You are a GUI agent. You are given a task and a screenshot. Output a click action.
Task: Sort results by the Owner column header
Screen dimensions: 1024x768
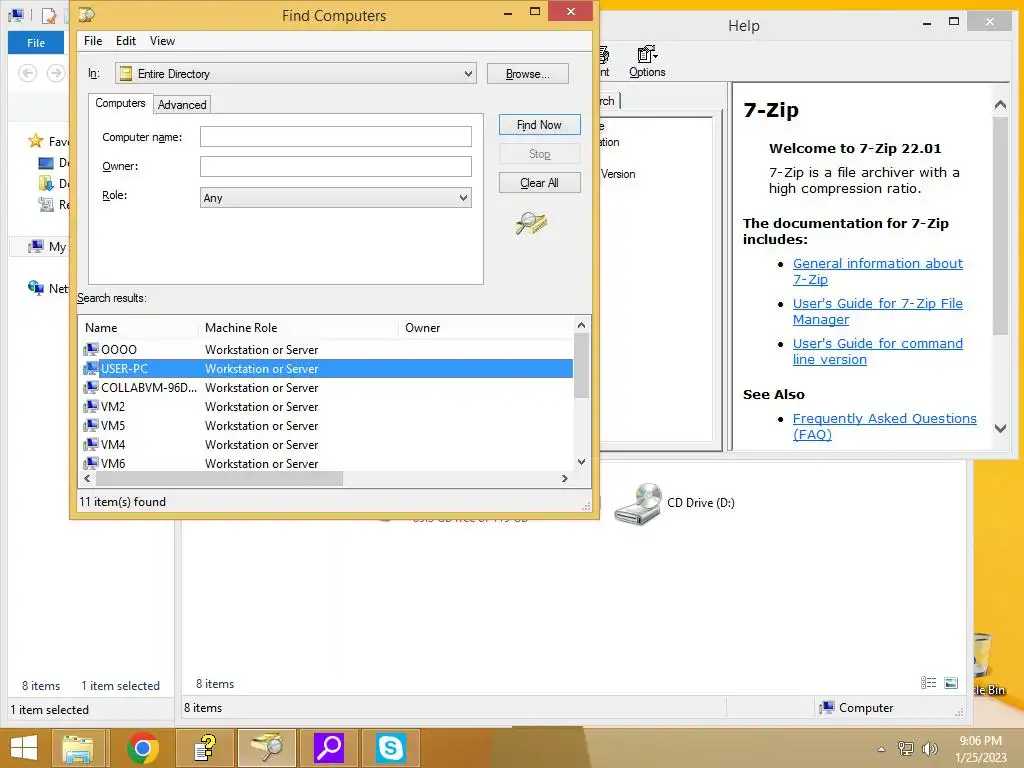pos(485,328)
